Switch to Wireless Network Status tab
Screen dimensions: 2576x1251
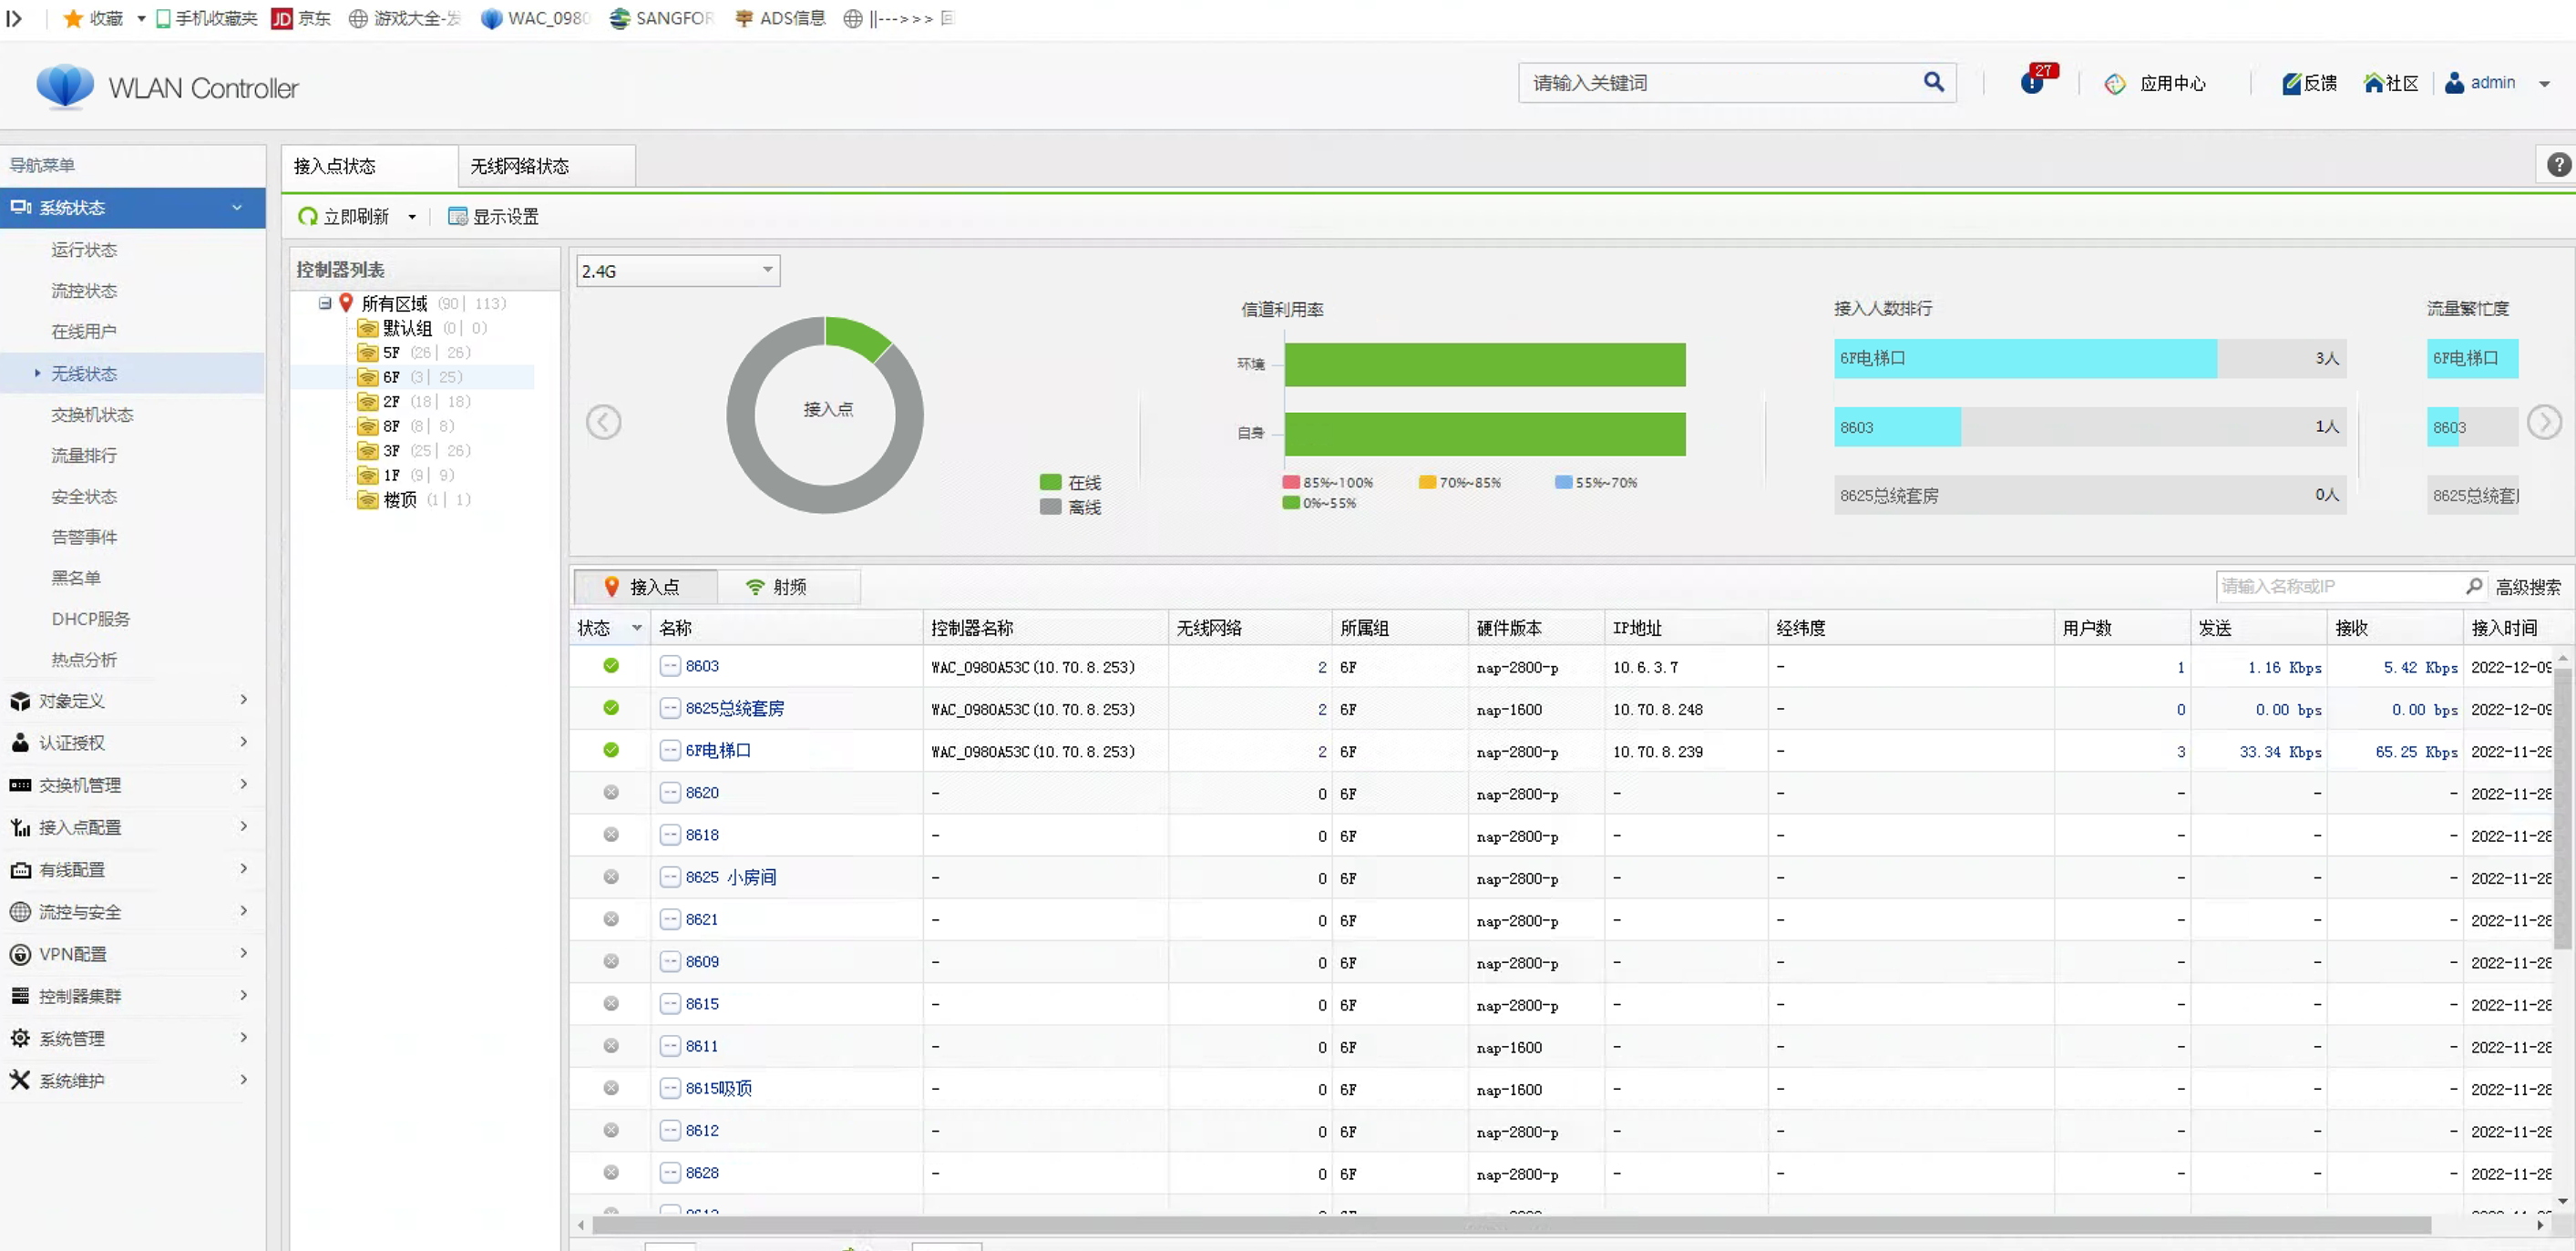519,166
